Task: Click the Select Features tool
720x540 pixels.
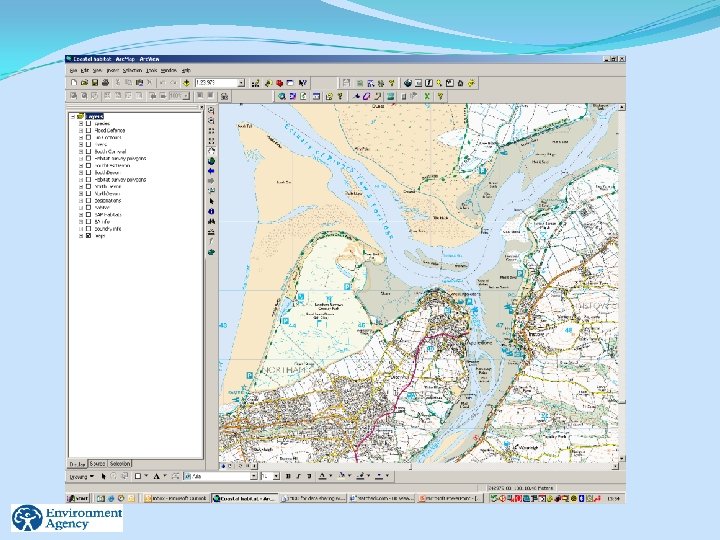Action: point(211,191)
